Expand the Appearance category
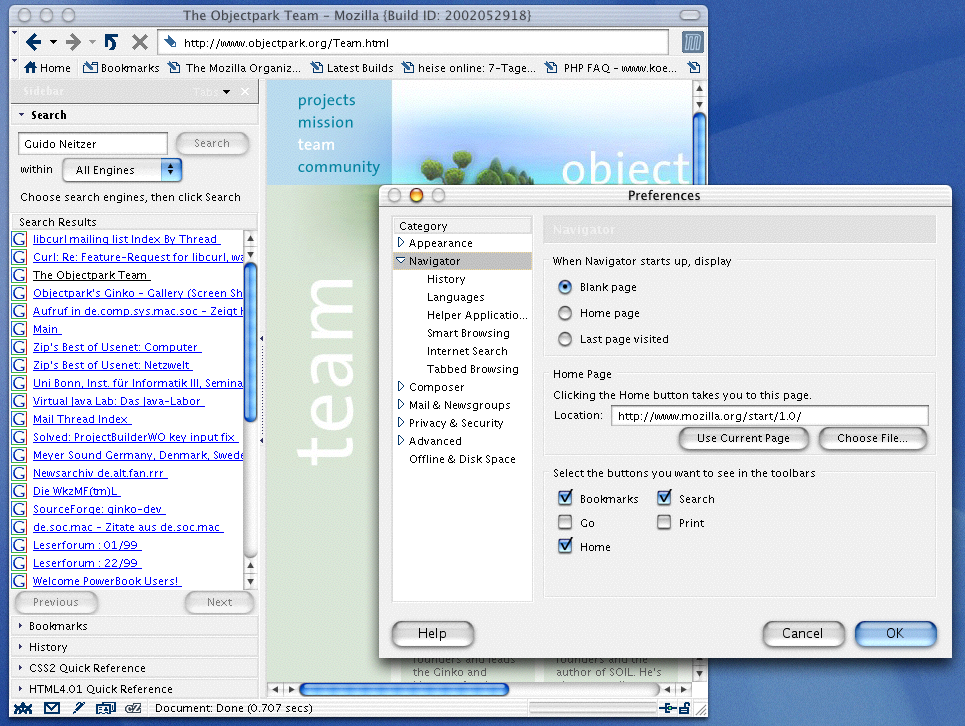 tap(401, 242)
